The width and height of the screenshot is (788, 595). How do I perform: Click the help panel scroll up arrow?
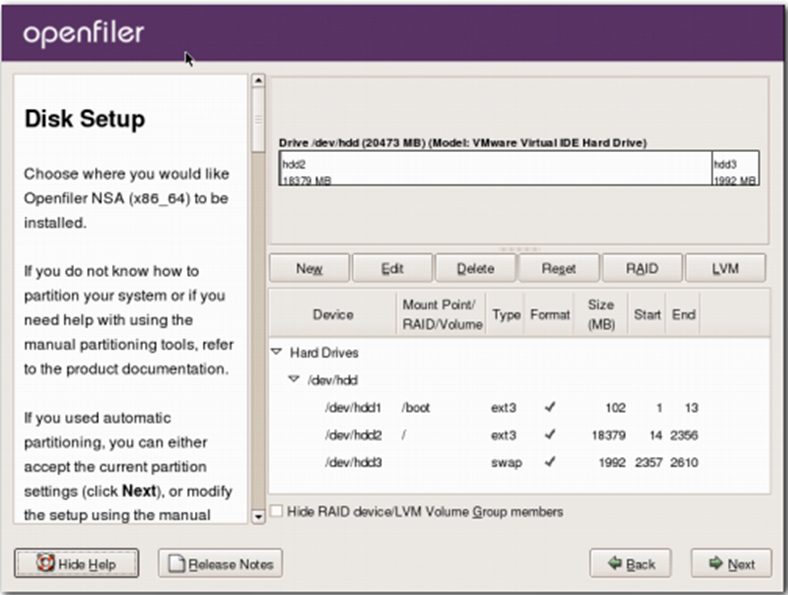click(x=258, y=80)
